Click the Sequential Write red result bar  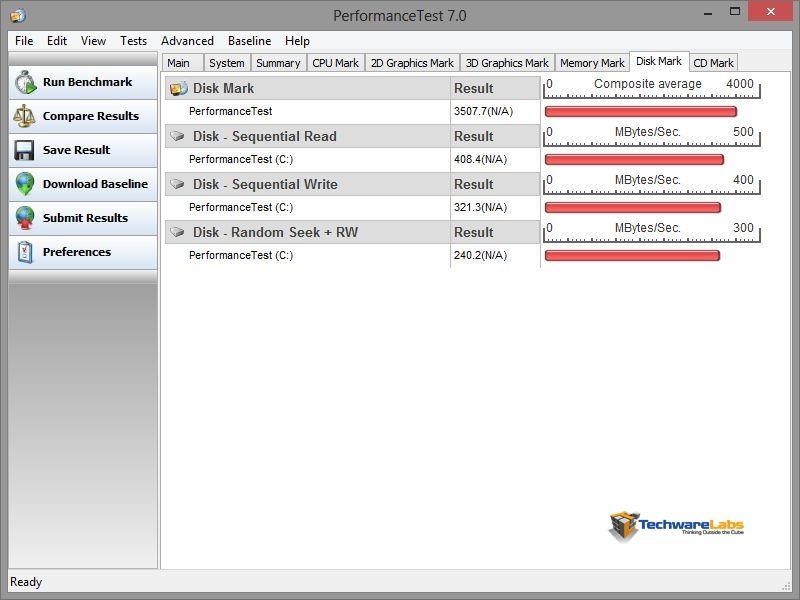pyautogui.click(x=633, y=208)
